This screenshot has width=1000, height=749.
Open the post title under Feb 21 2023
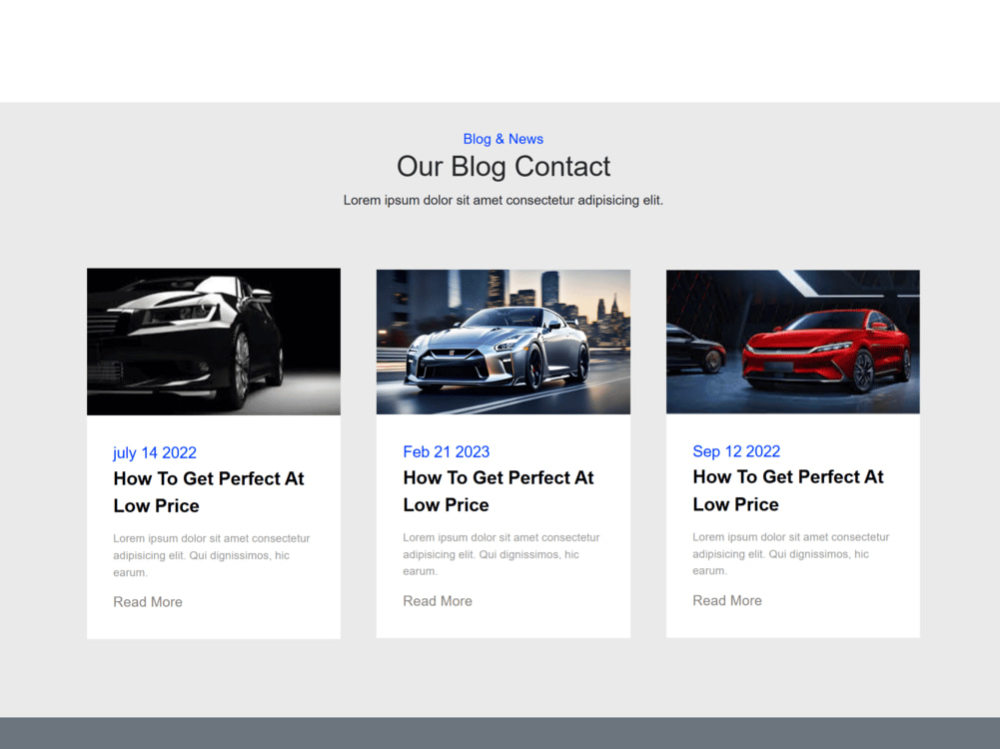point(498,491)
